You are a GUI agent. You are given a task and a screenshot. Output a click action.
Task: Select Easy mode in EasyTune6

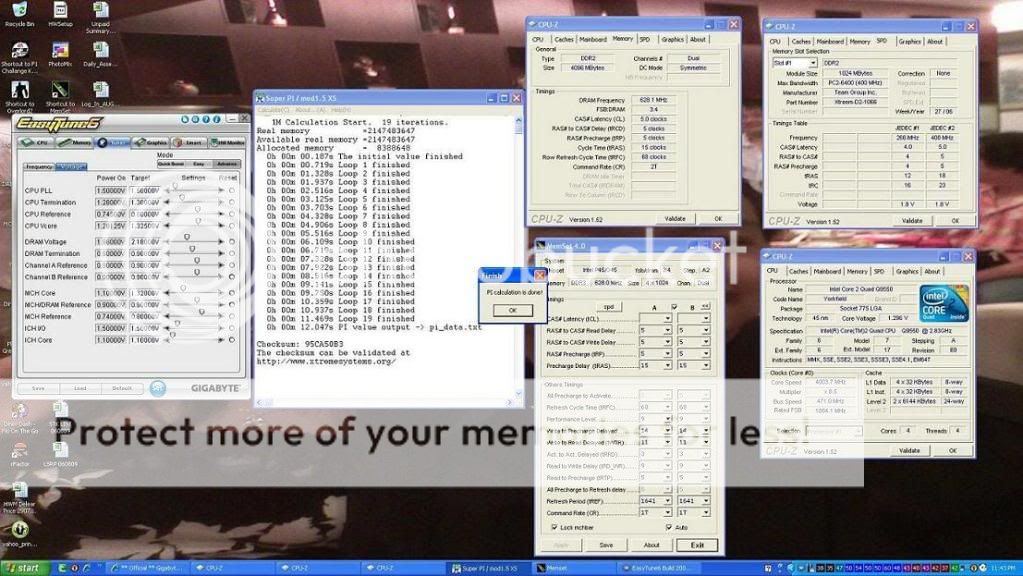(199, 164)
